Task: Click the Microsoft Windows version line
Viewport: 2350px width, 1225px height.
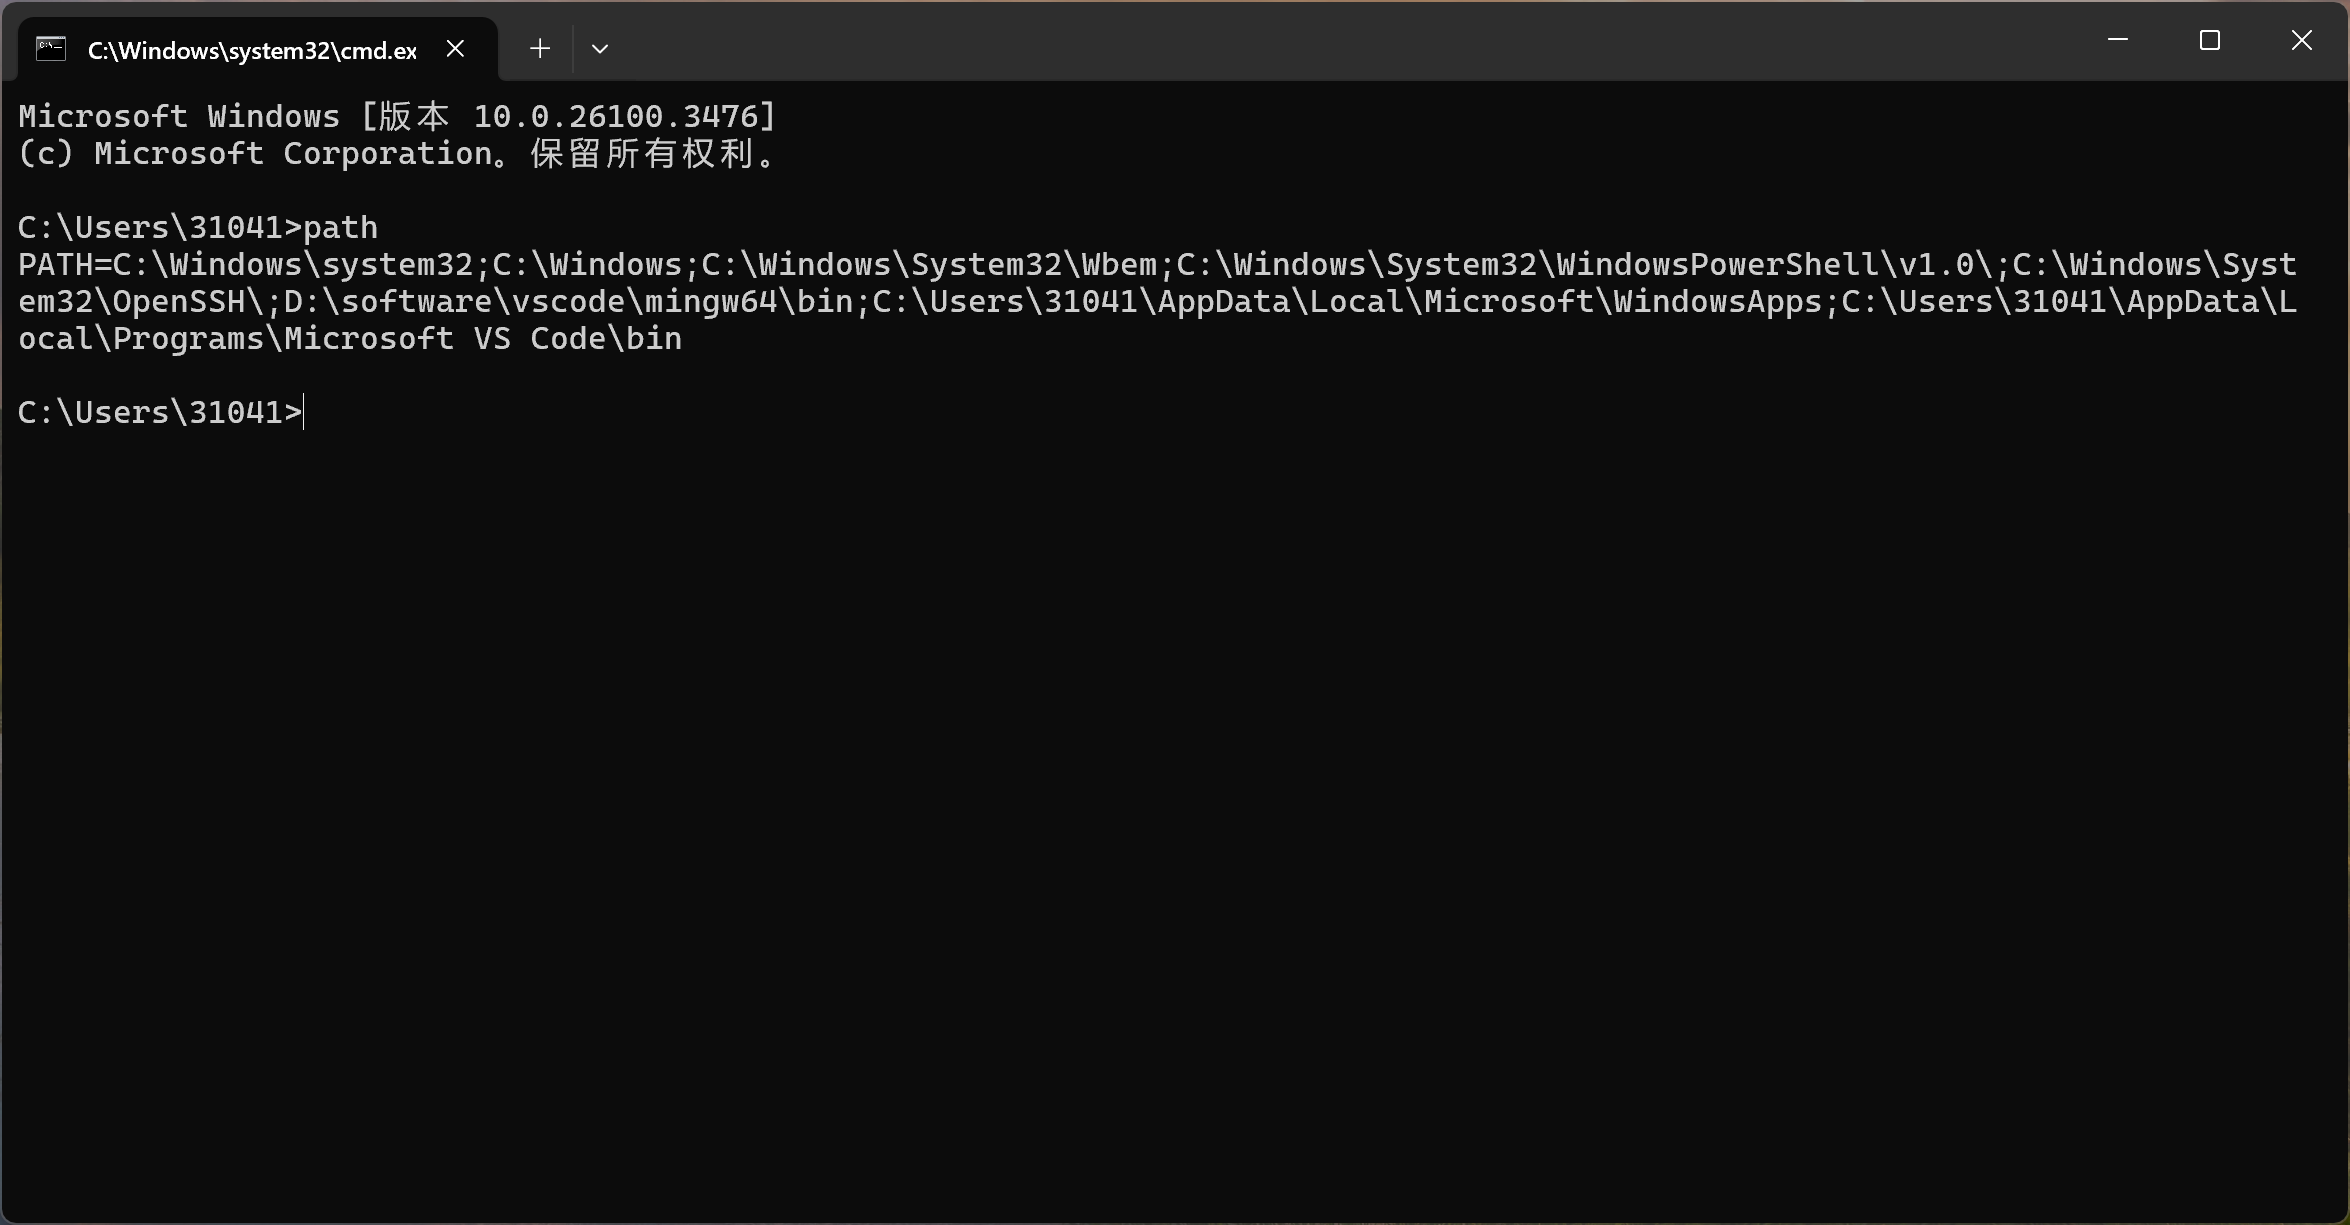Action: coord(397,117)
